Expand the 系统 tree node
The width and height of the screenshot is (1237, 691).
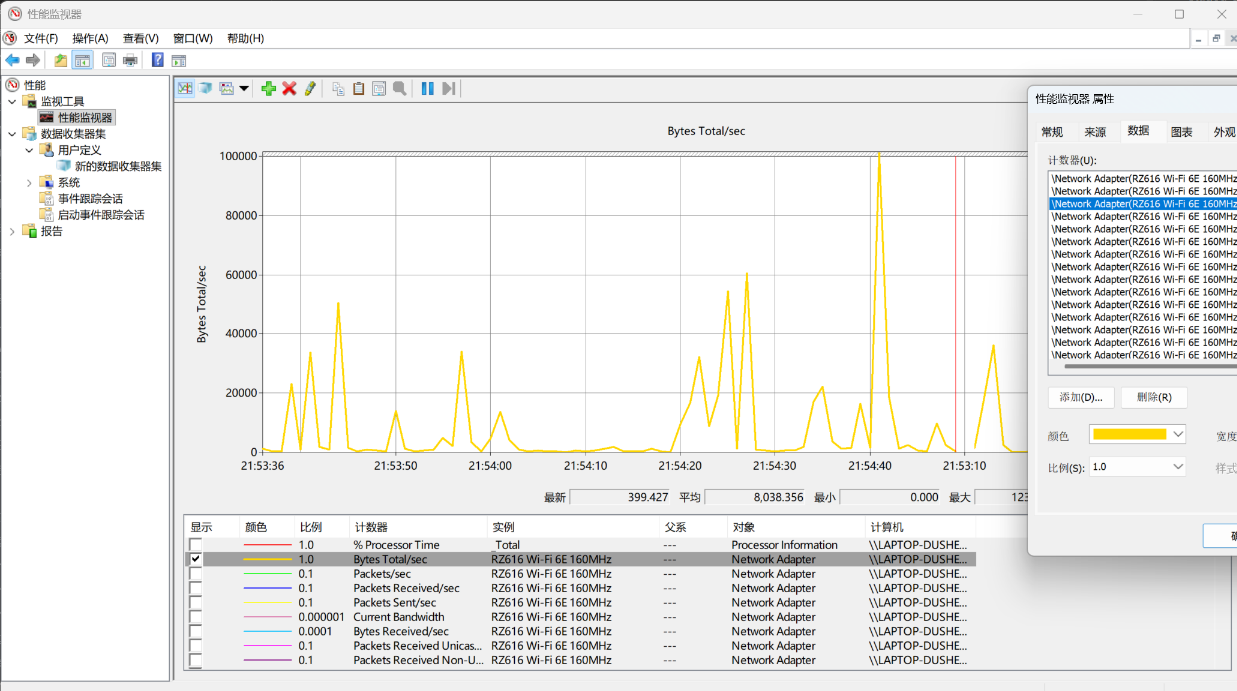tap(29, 183)
